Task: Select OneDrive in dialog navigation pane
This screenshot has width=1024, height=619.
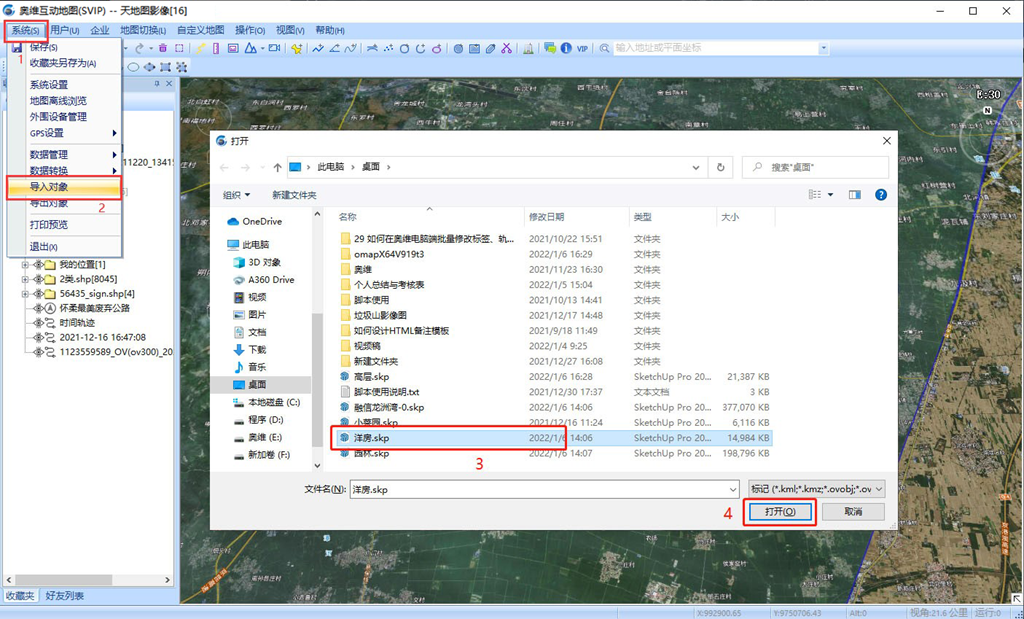Action: click(x=262, y=221)
